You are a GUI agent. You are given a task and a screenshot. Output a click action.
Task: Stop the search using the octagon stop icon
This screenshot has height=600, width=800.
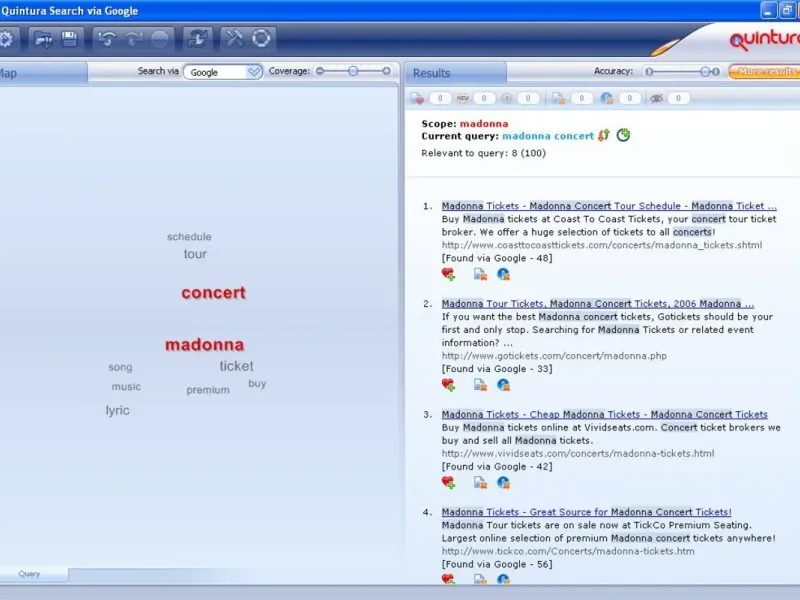160,39
